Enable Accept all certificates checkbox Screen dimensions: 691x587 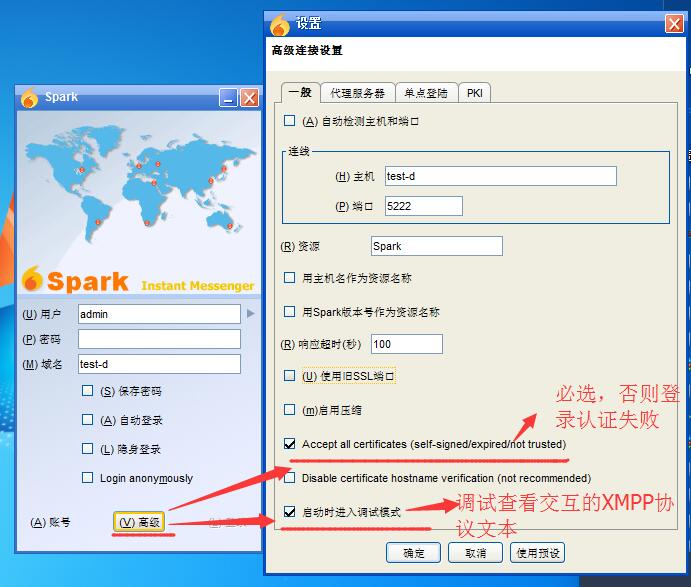tap(290, 443)
